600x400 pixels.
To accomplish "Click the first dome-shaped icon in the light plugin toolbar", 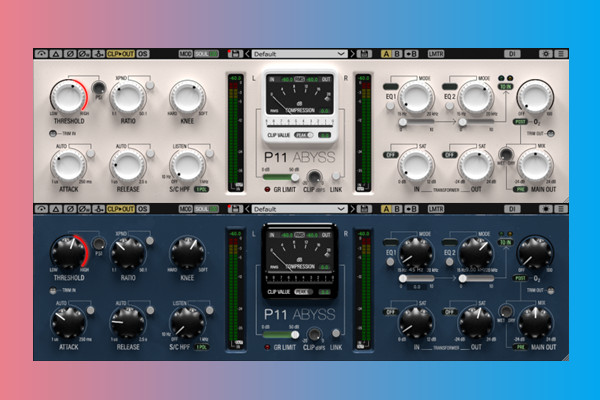I will 41,54.
